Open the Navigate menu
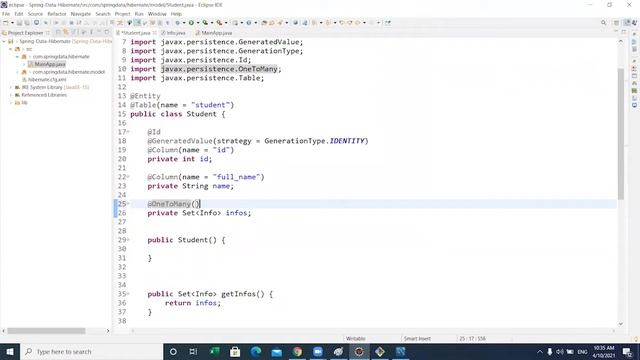Image resolution: width=640 pixels, height=360 pixels. click(81, 14)
